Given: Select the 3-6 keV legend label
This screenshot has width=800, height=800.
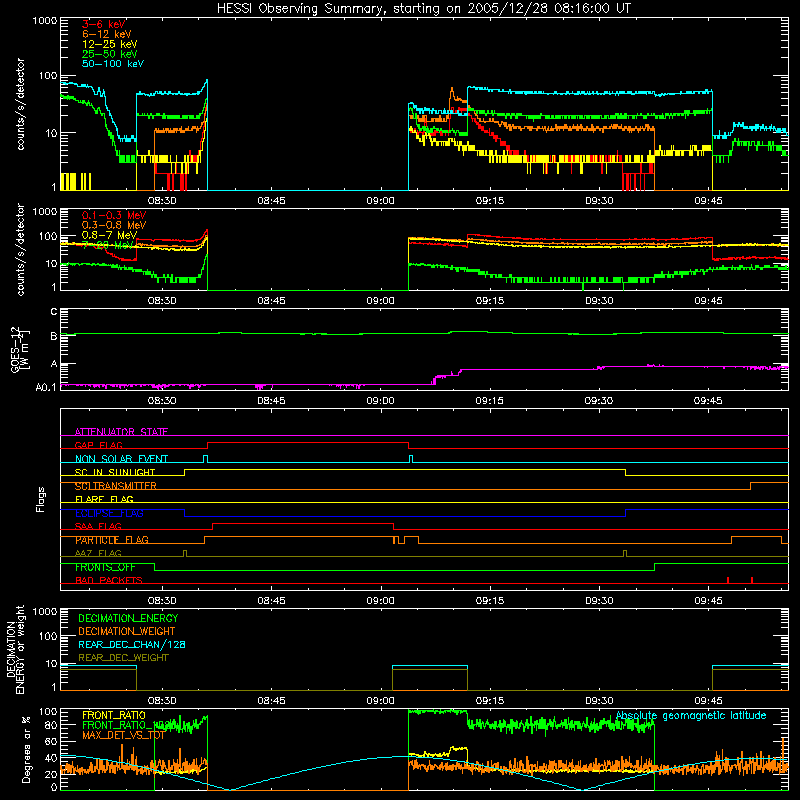Looking at the screenshot, I should click(x=103, y=24).
